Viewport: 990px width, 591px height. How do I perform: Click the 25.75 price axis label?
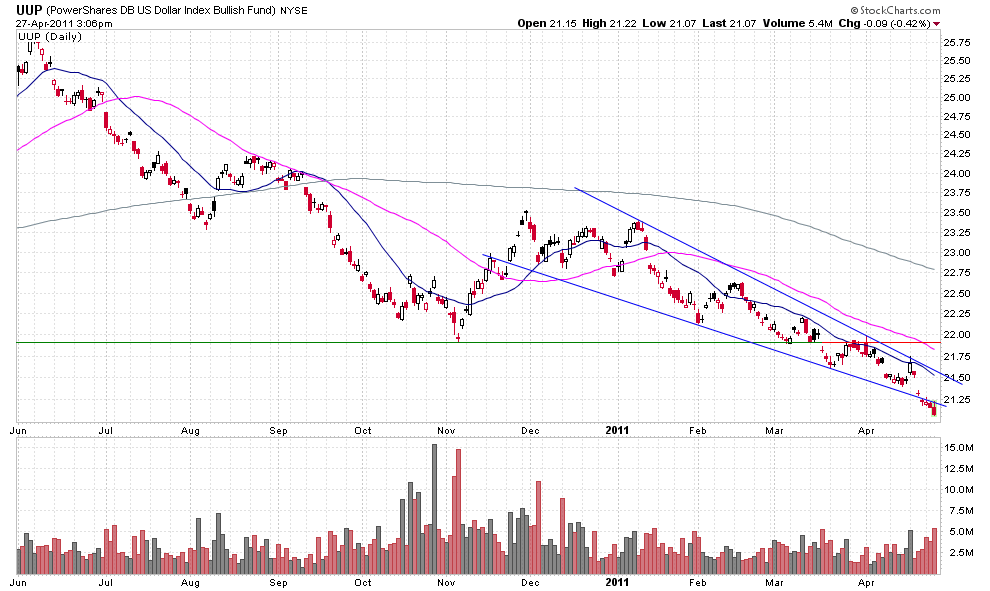coord(960,42)
